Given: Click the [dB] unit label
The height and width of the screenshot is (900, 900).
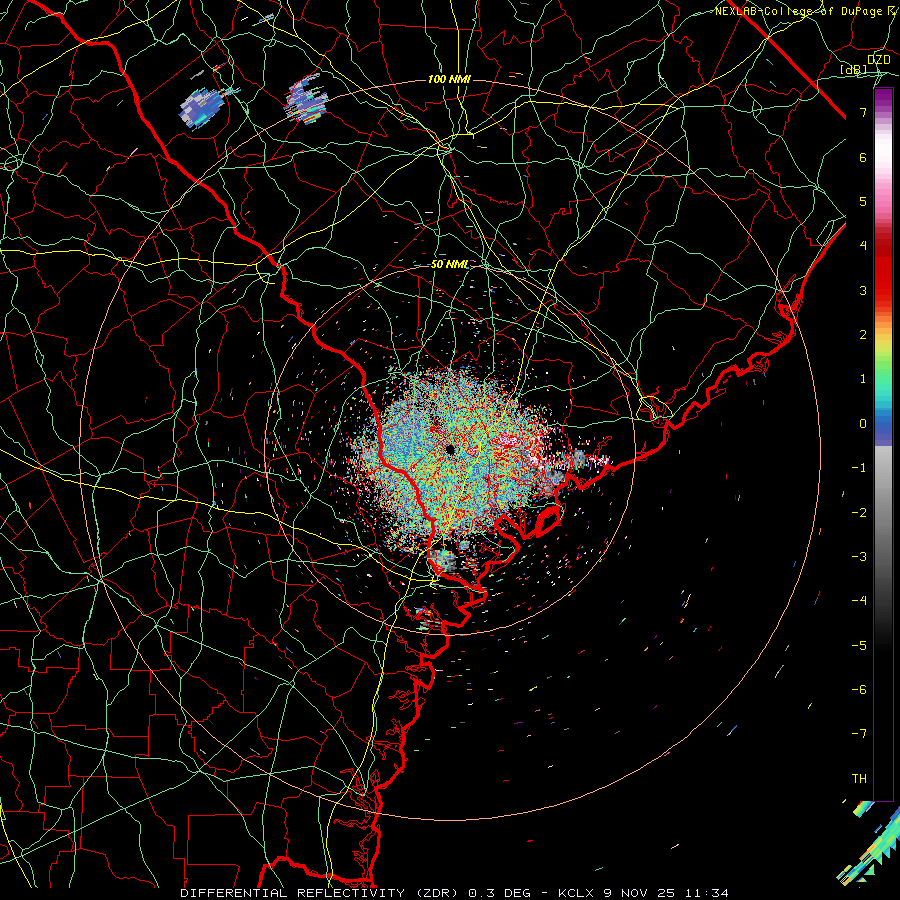Looking at the screenshot, I should point(854,69).
